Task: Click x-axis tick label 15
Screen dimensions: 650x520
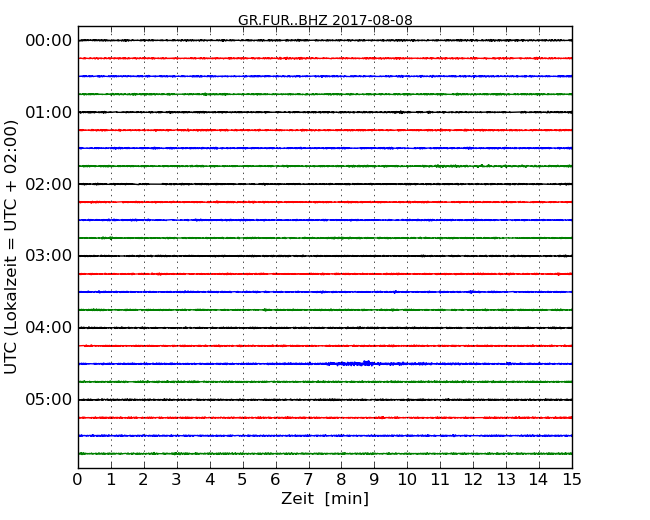Action: click(x=572, y=480)
